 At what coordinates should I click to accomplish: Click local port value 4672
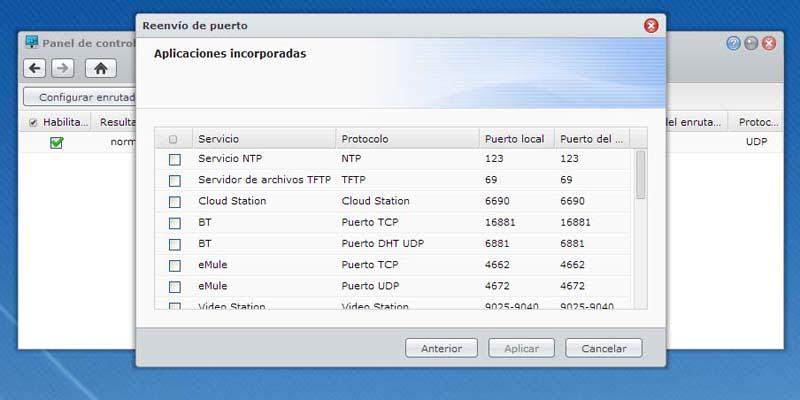pos(497,286)
